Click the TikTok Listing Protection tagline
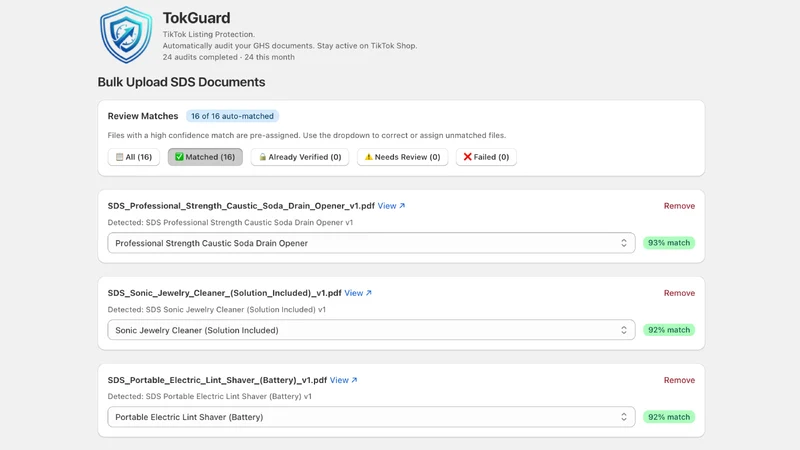 click(x=209, y=34)
